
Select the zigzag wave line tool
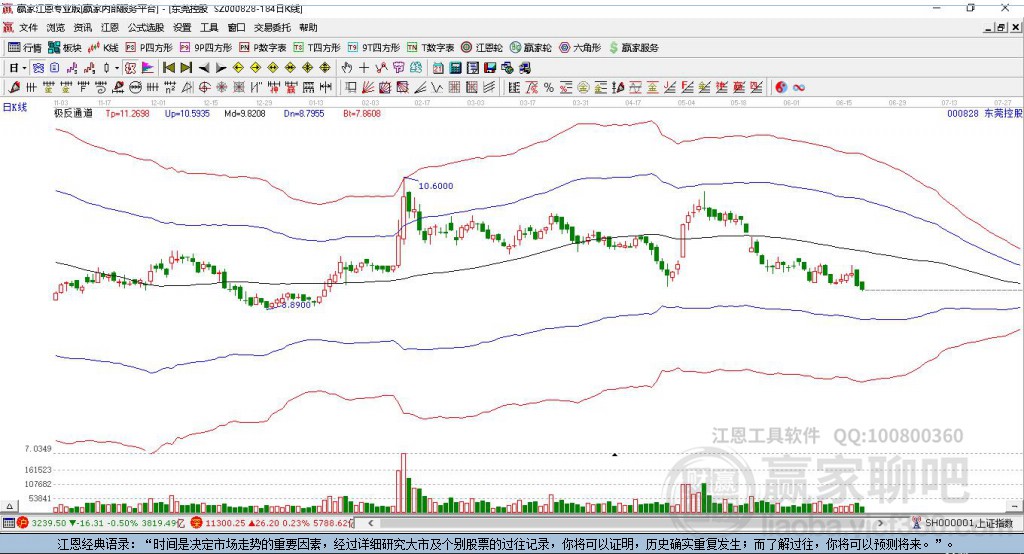click(436, 87)
